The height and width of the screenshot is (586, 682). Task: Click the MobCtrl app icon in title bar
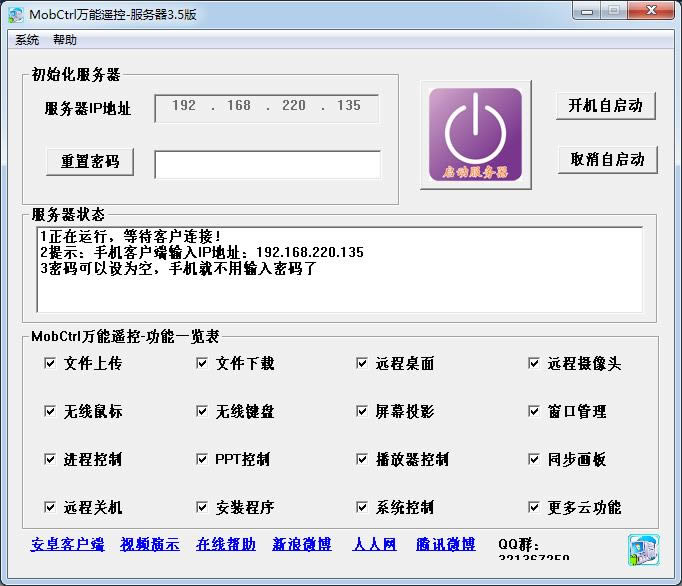(x=15, y=14)
